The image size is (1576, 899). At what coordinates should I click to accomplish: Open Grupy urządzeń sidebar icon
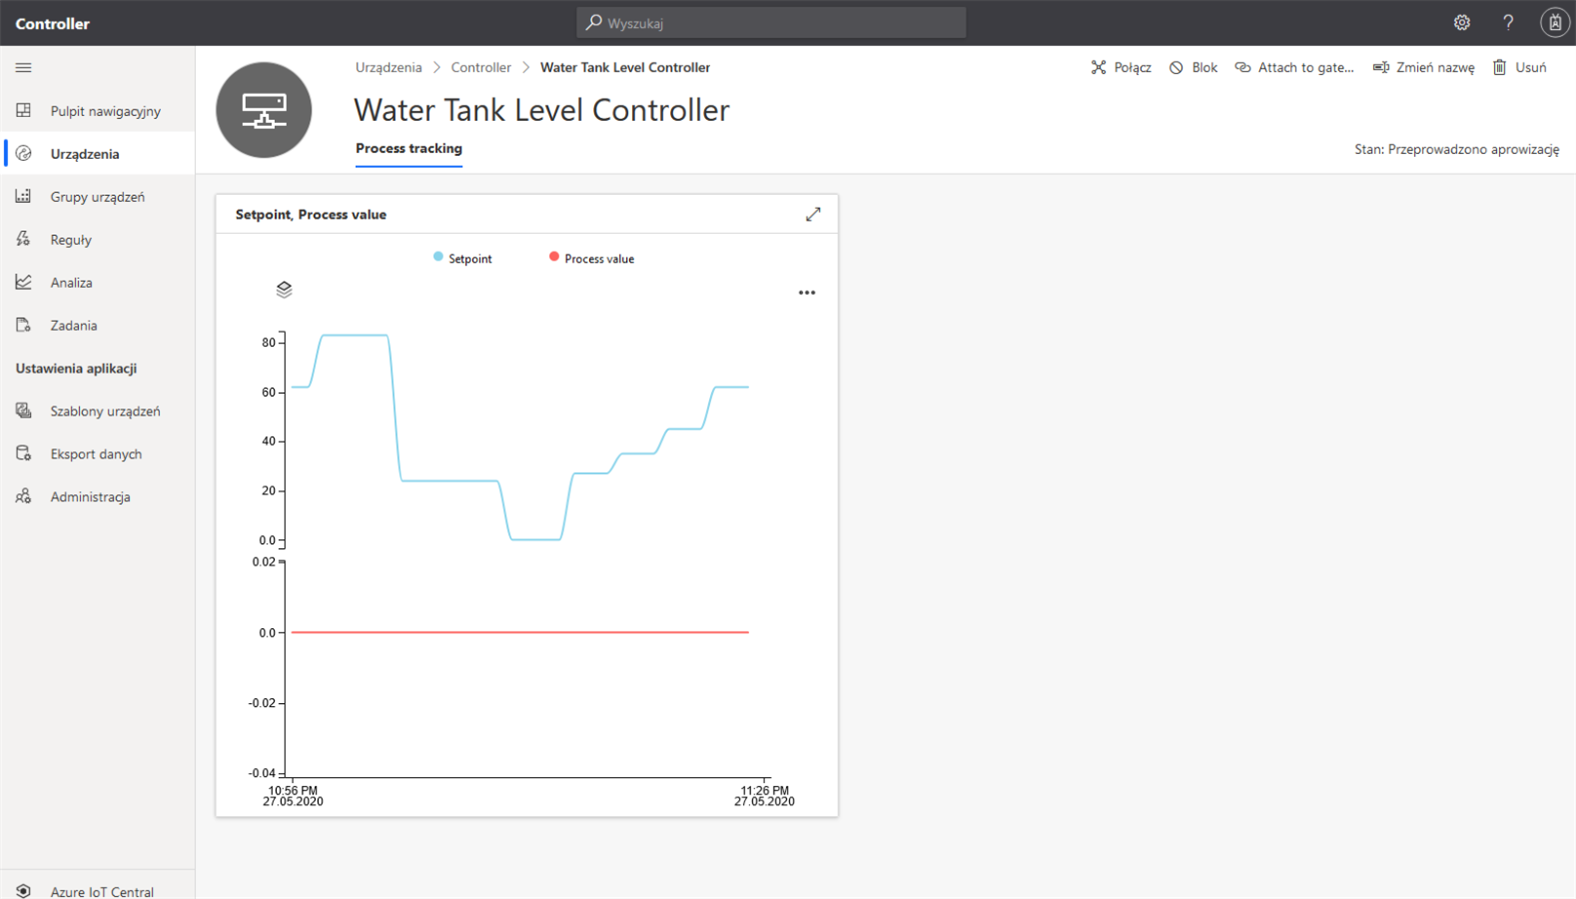tap(23, 196)
